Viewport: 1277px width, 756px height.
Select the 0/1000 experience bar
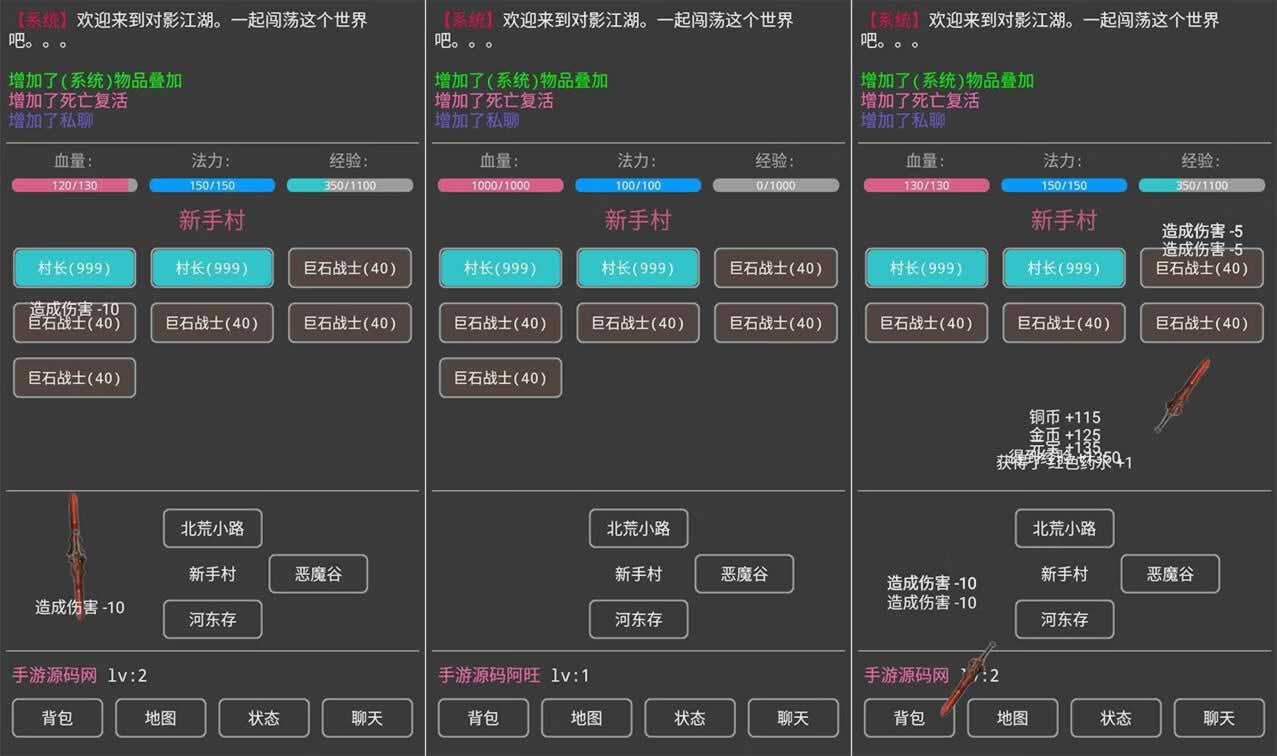pos(775,185)
